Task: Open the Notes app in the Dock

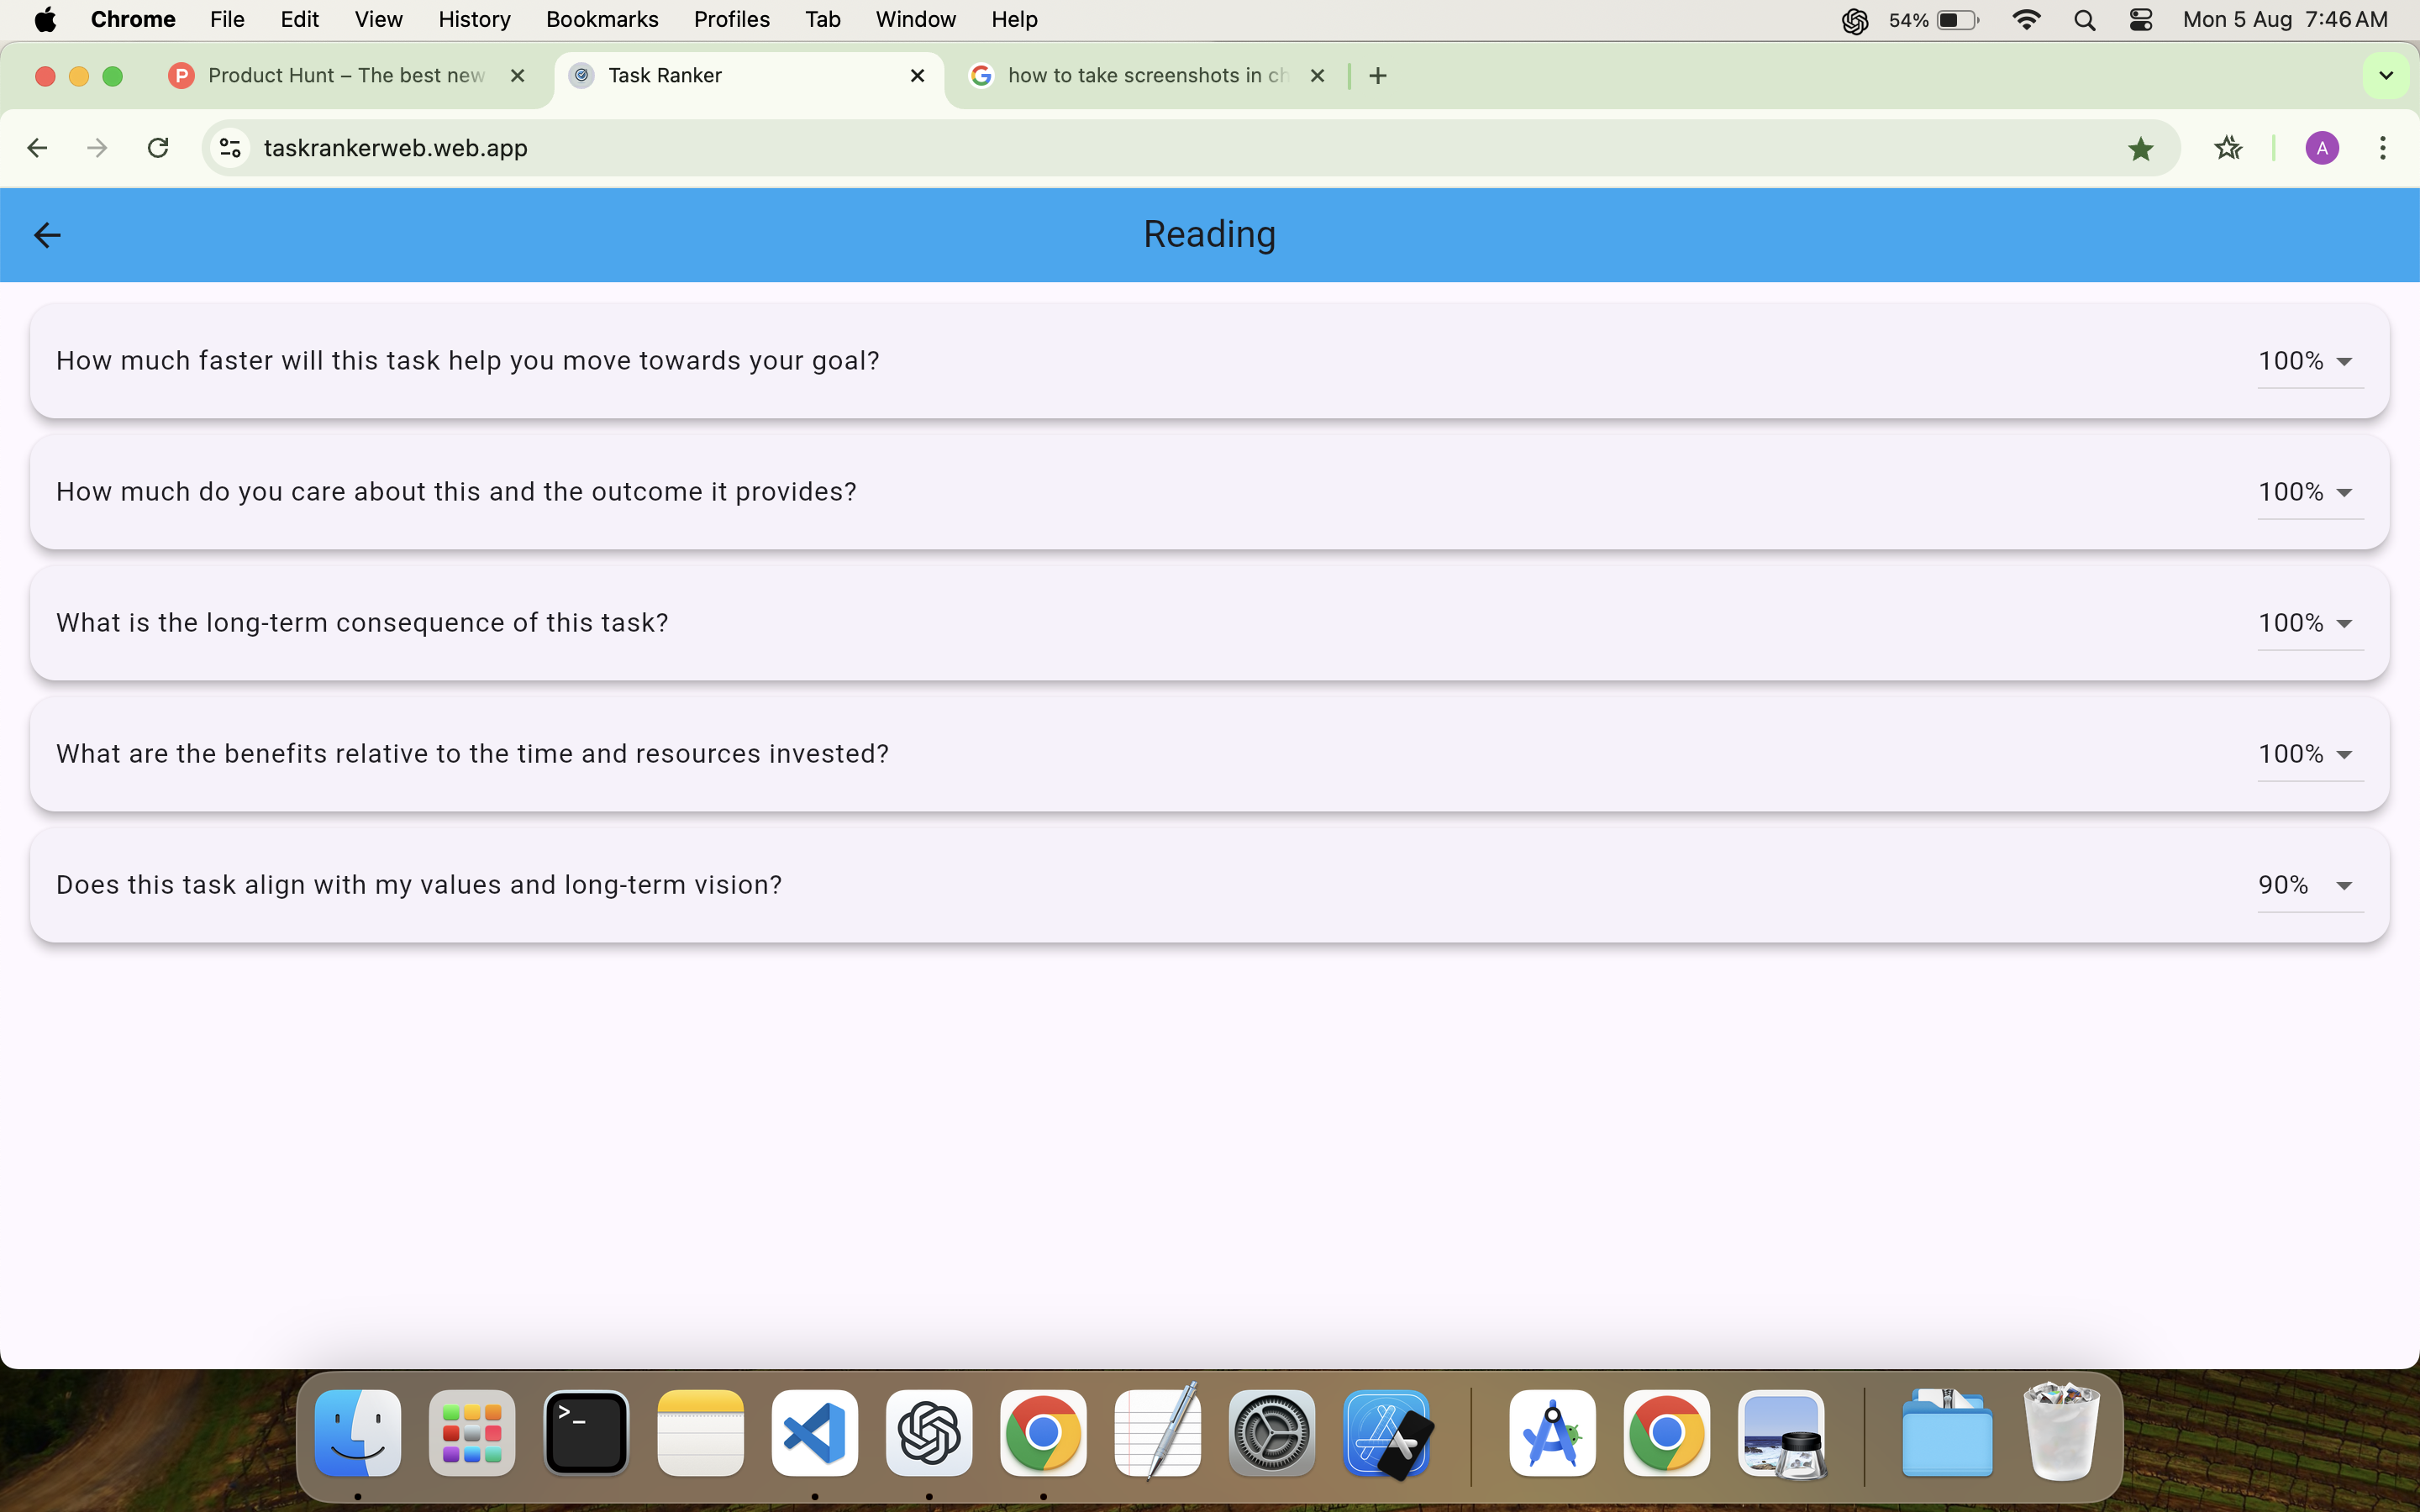Action: (700, 1434)
